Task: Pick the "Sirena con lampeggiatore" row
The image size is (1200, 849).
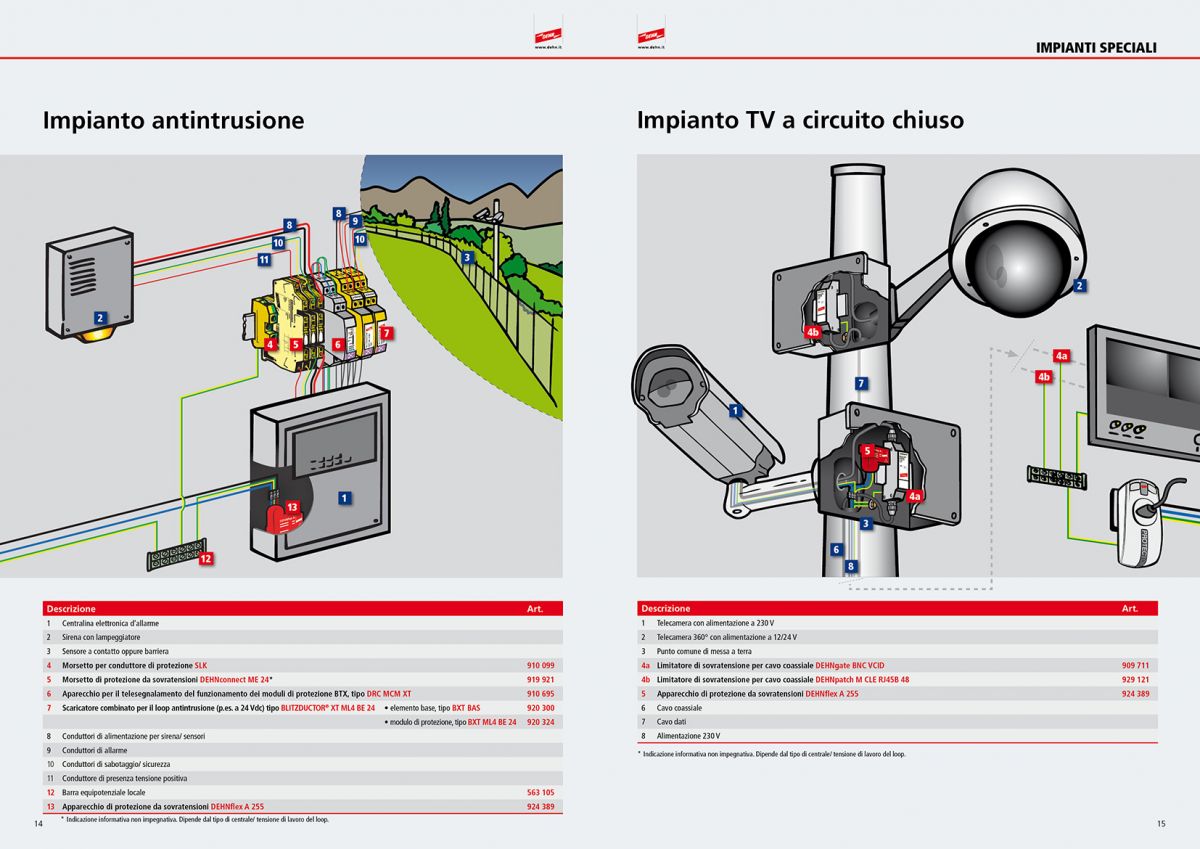Action: pyautogui.click(x=303, y=637)
